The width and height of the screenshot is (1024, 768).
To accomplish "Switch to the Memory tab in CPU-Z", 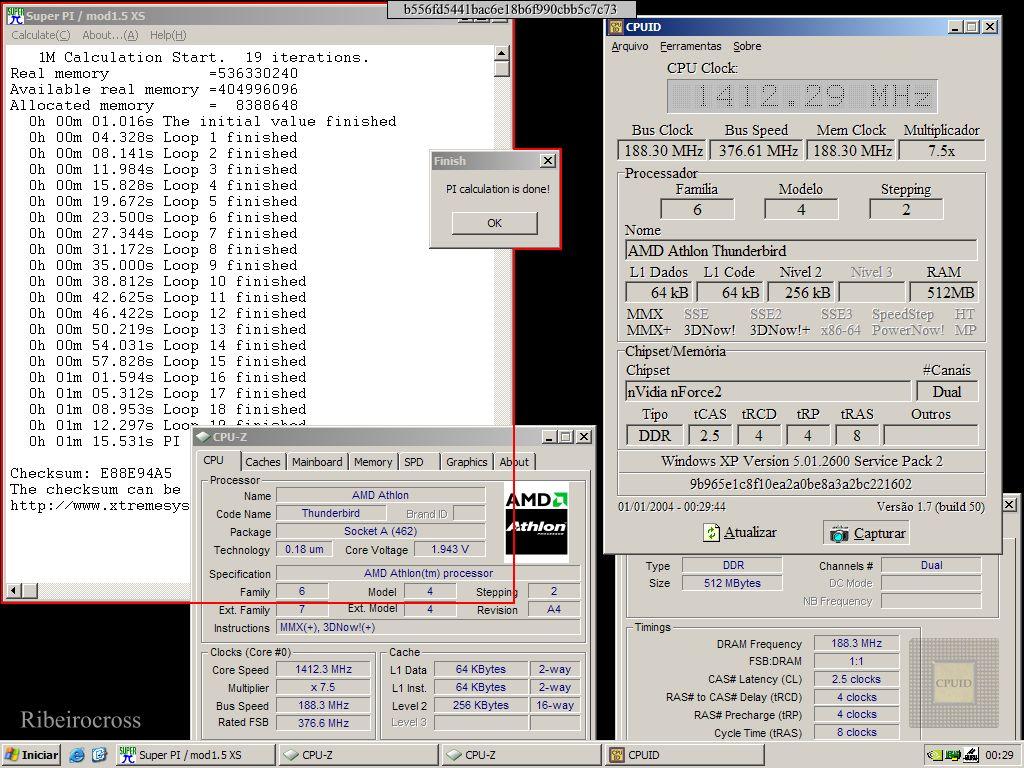I will click(x=373, y=462).
